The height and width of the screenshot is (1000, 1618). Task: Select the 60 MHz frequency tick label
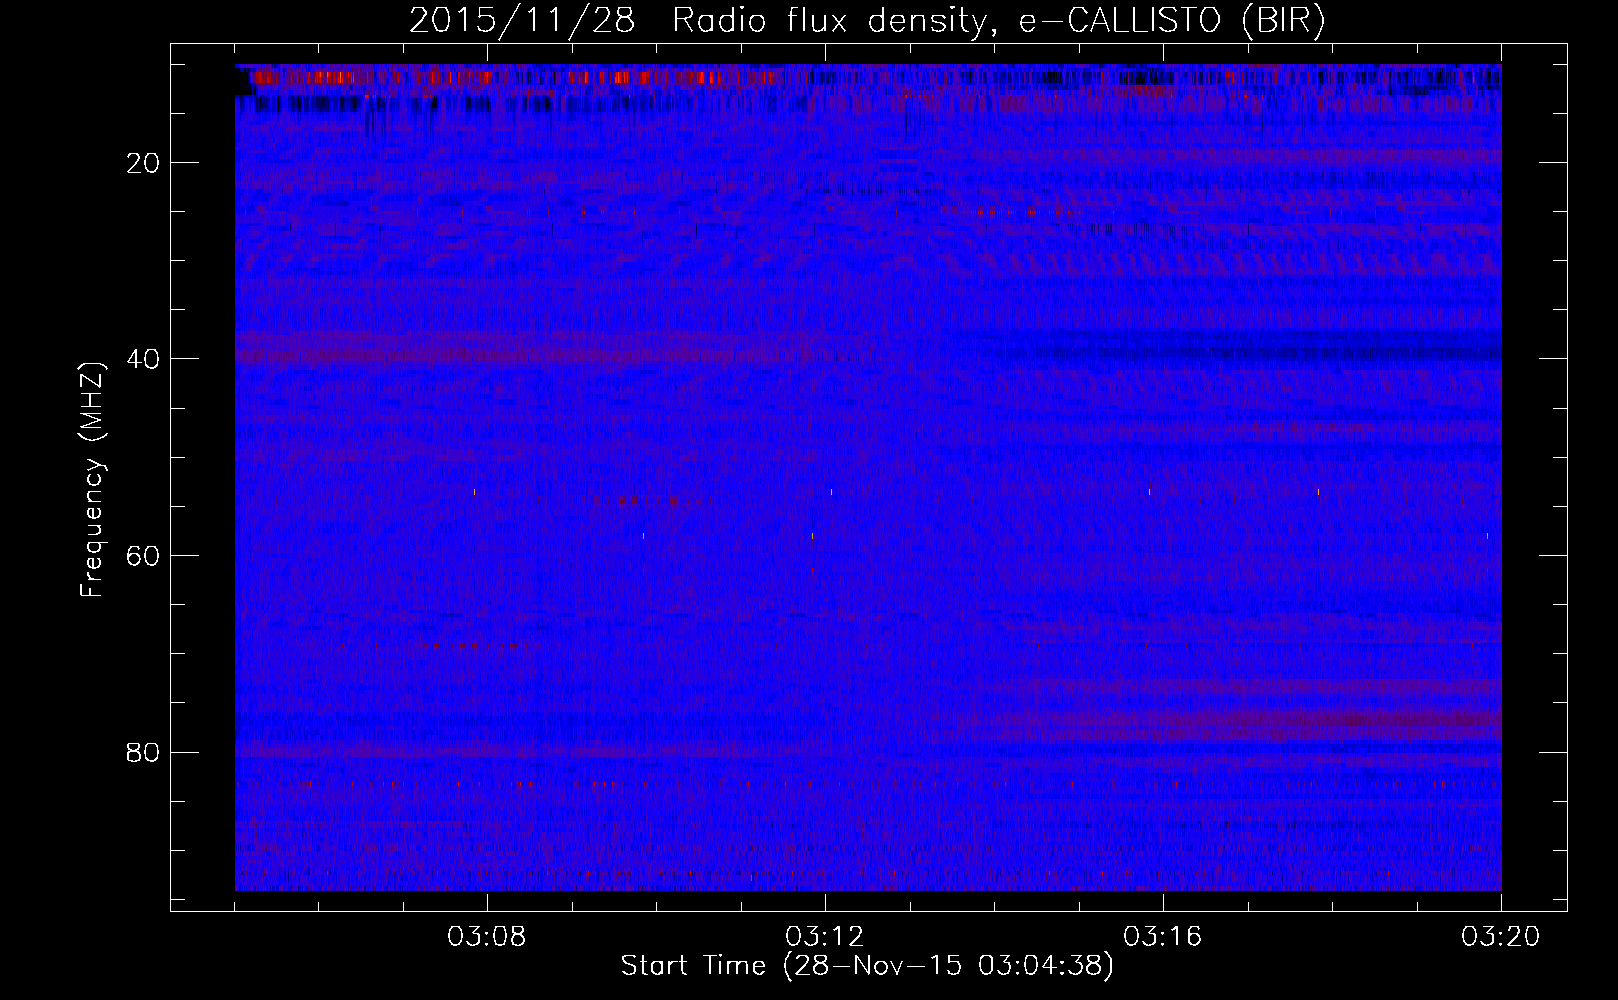pos(144,556)
